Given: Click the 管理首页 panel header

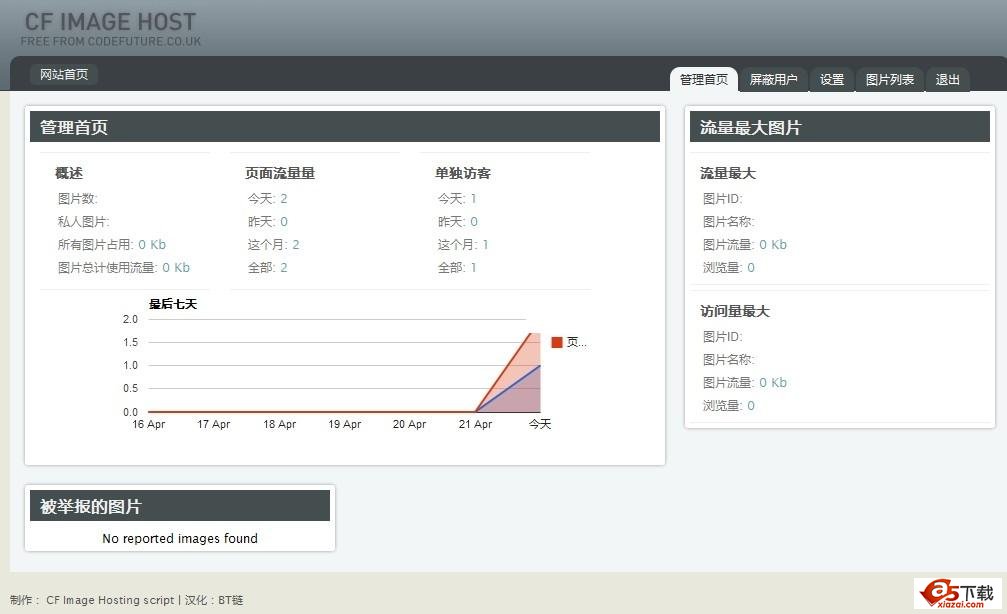Looking at the screenshot, I should [x=345, y=127].
